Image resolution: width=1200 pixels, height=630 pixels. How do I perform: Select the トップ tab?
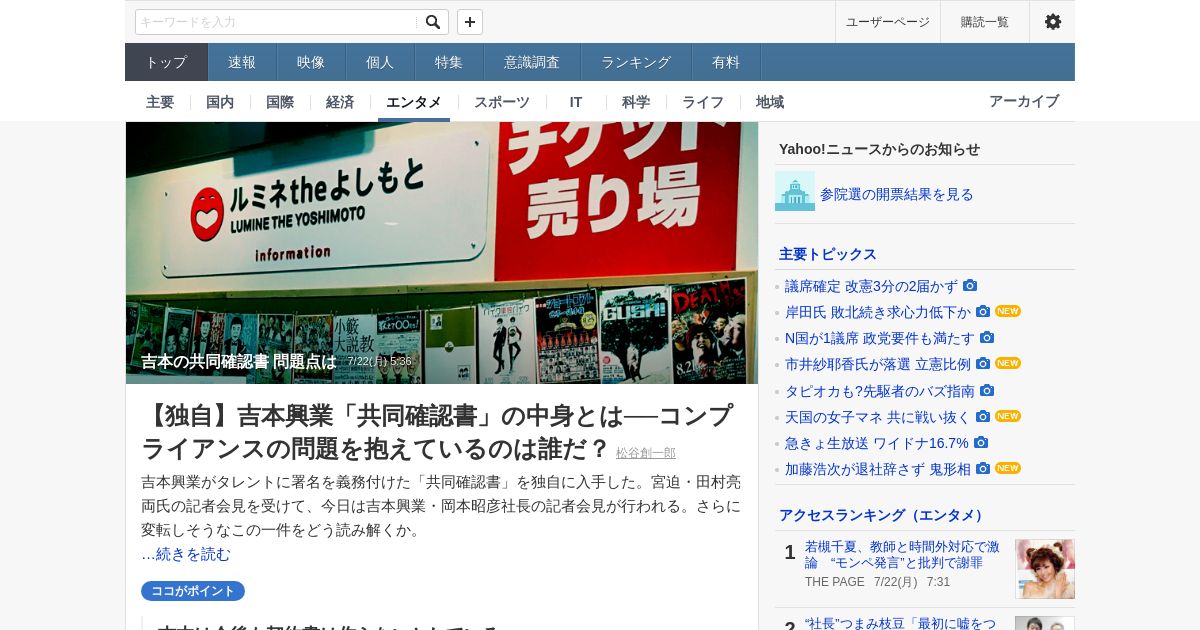[166, 62]
